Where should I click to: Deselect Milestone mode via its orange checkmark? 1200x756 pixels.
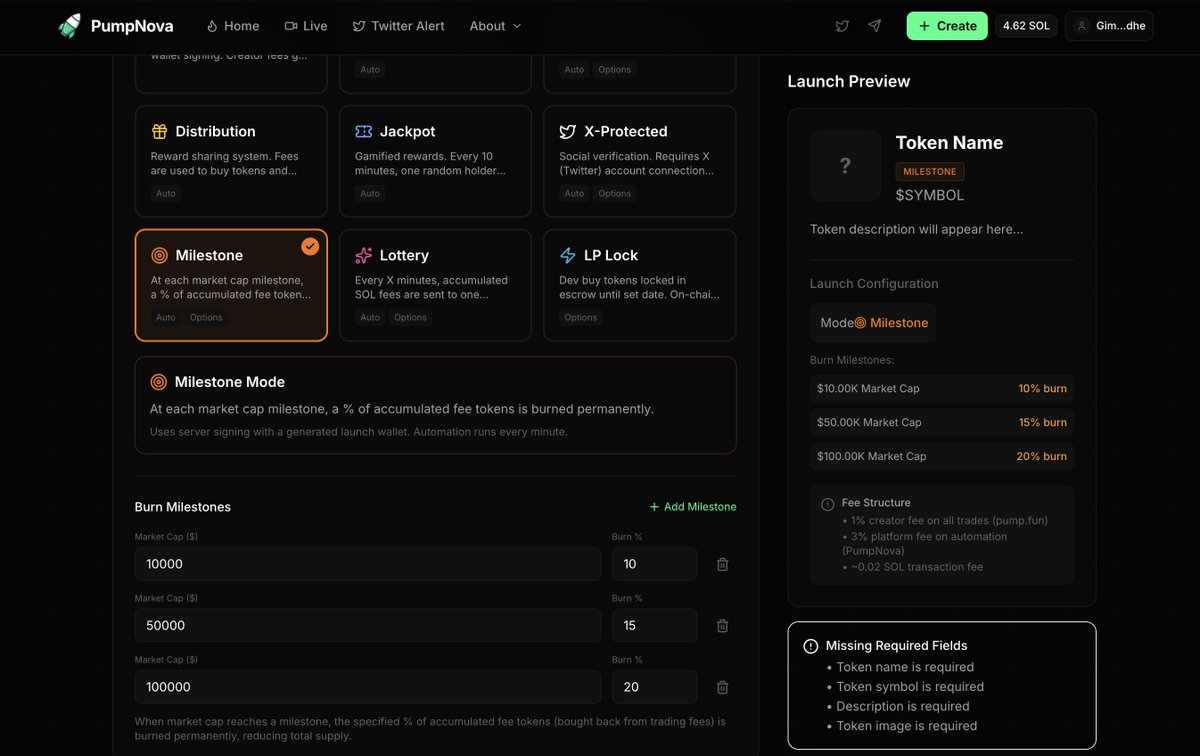pos(310,246)
